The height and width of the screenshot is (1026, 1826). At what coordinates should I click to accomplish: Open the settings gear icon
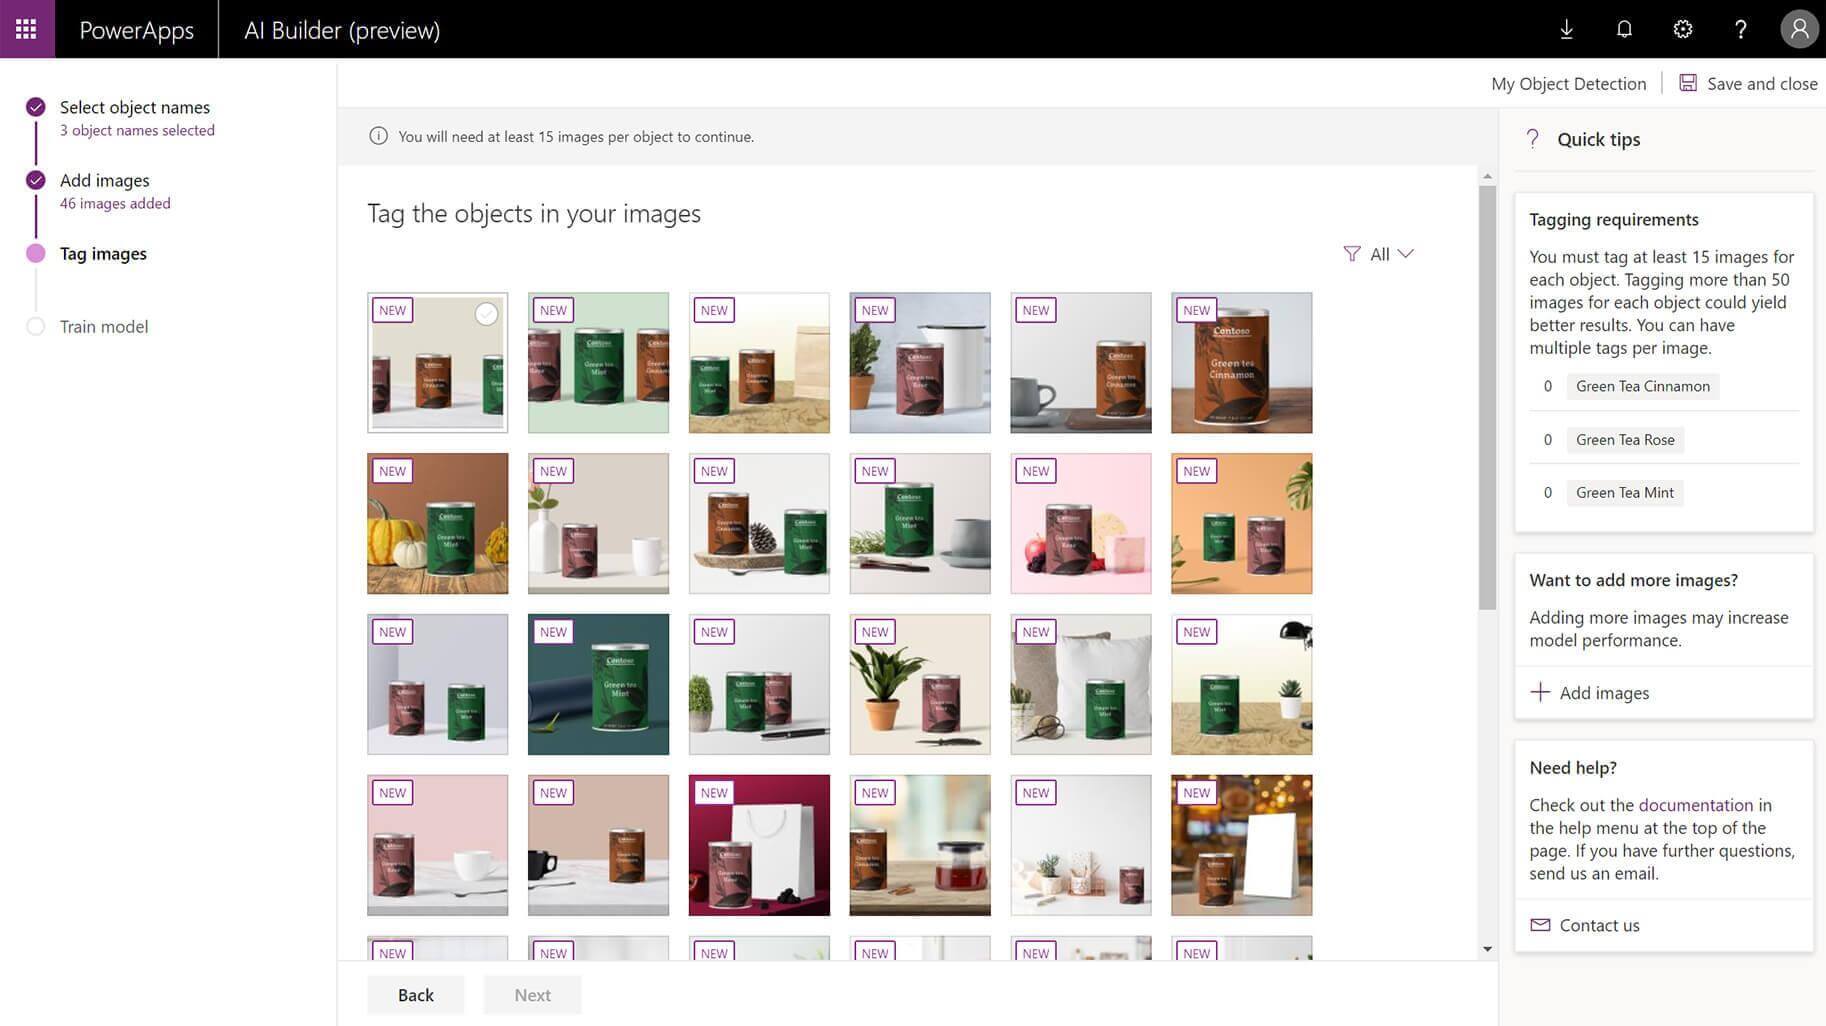point(1682,29)
